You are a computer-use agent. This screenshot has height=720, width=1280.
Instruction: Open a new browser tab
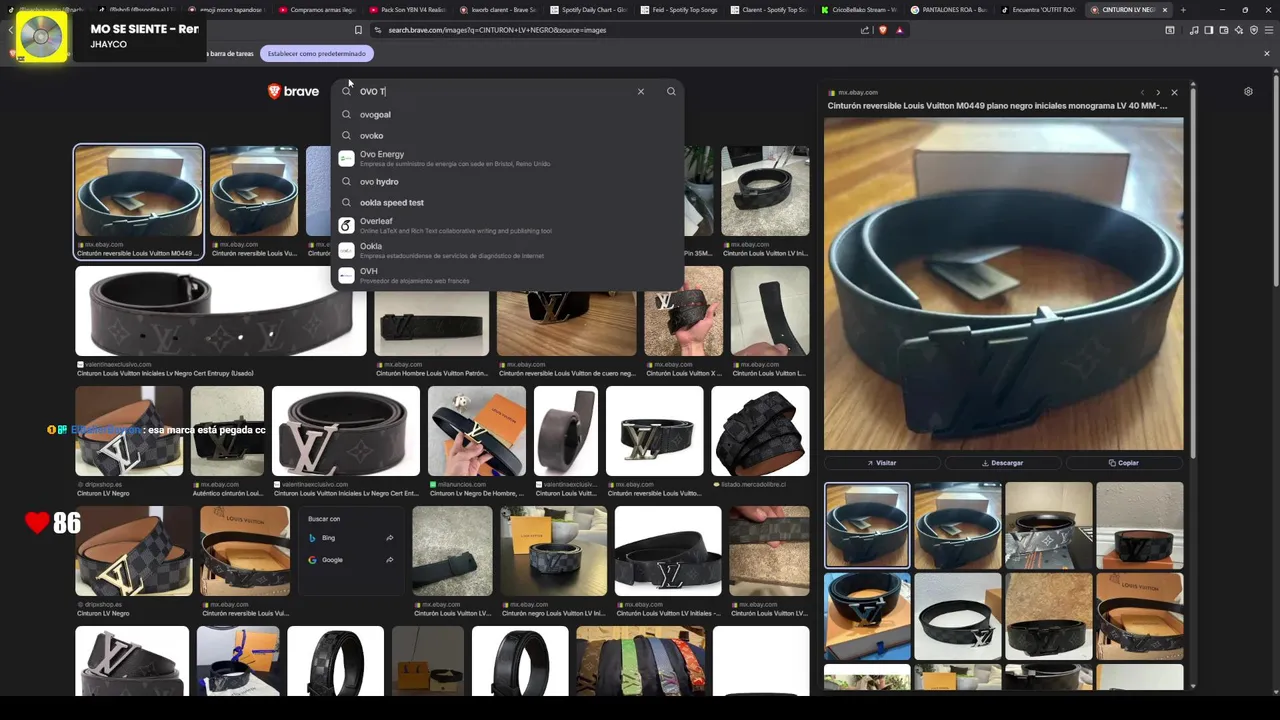coord(1183,9)
